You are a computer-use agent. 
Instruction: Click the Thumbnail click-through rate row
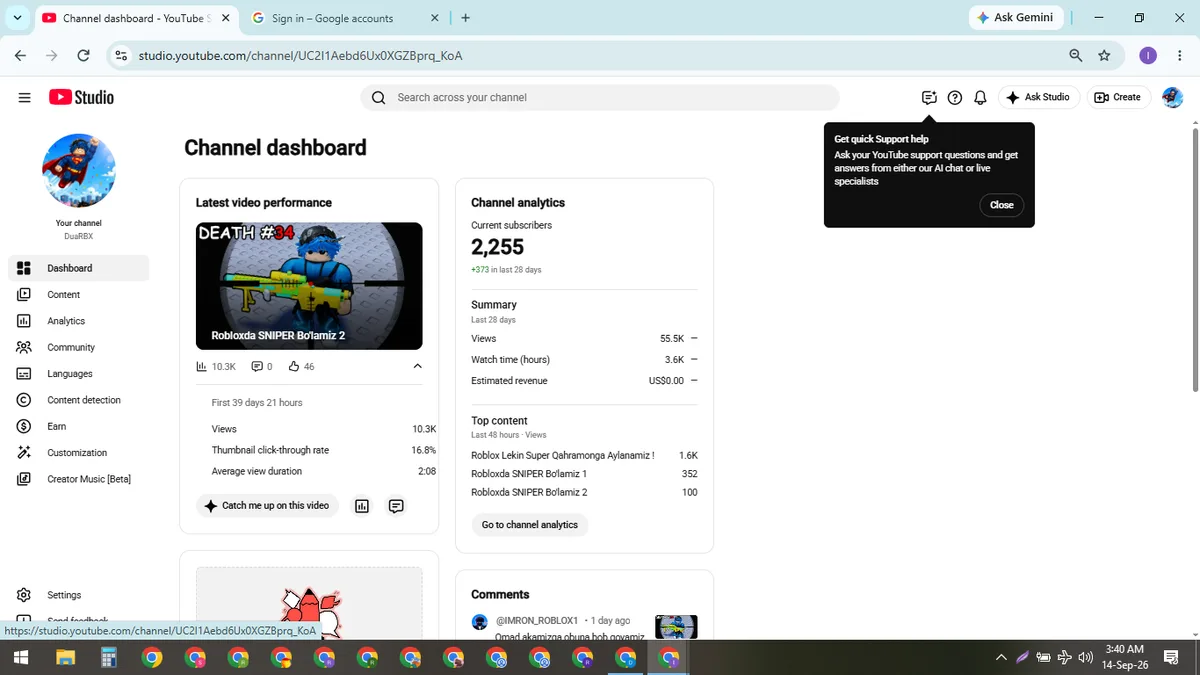coord(324,450)
